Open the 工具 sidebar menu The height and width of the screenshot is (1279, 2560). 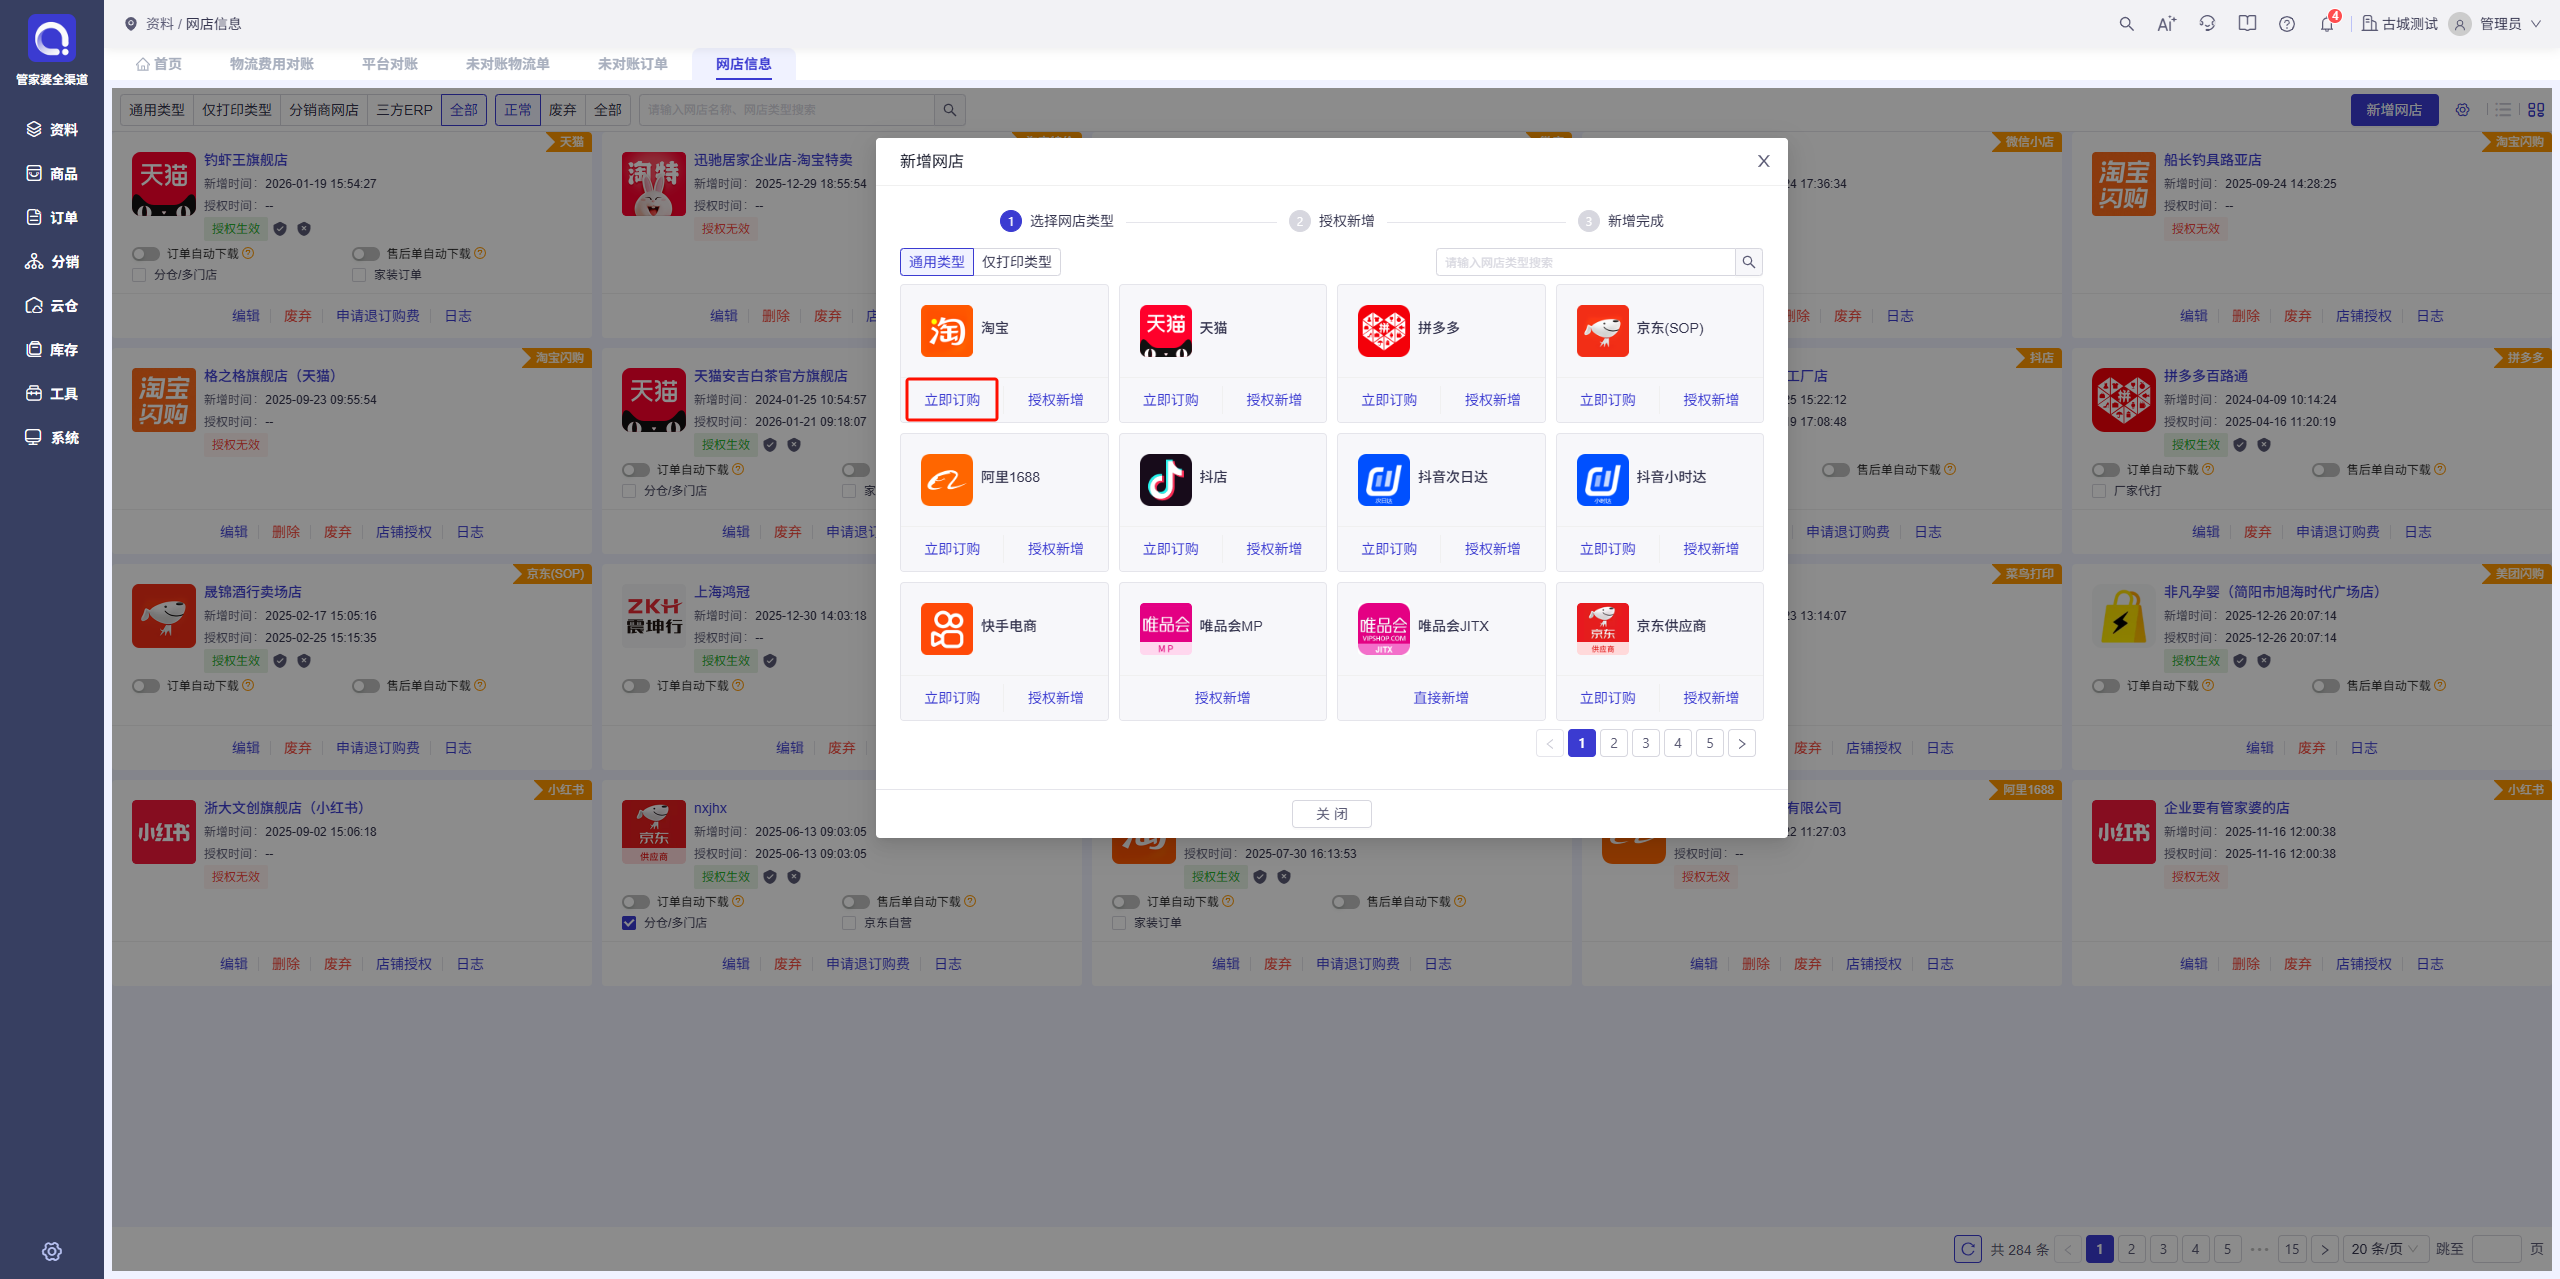pos(52,393)
